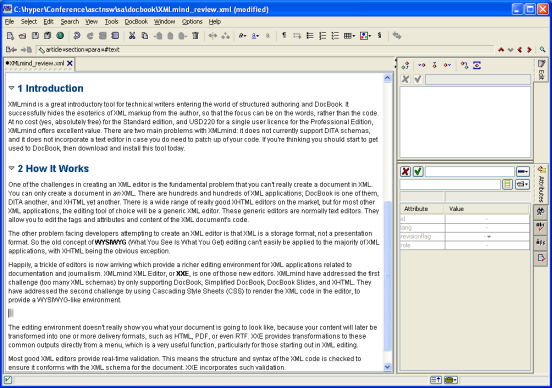The image size is (552, 388).
Task: Open the italic text style dropdown
Action: pos(242,36)
